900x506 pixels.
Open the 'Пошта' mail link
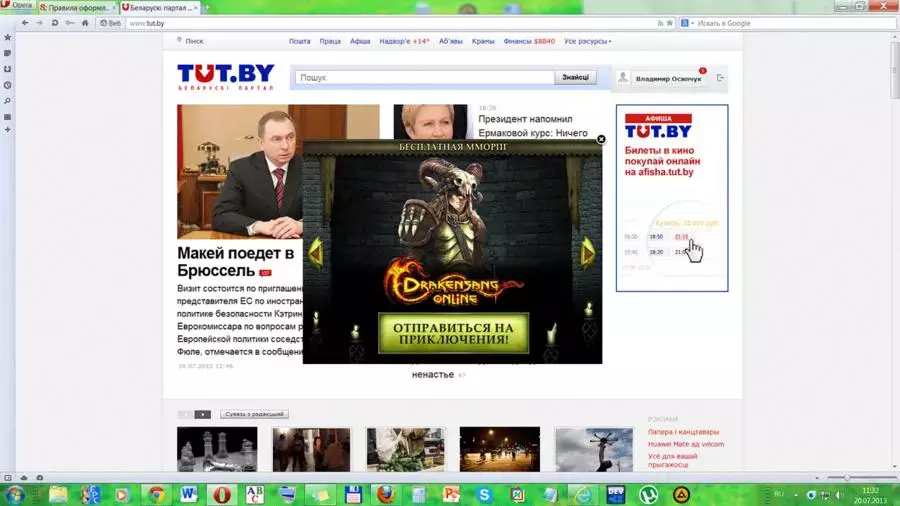[299, 41]
